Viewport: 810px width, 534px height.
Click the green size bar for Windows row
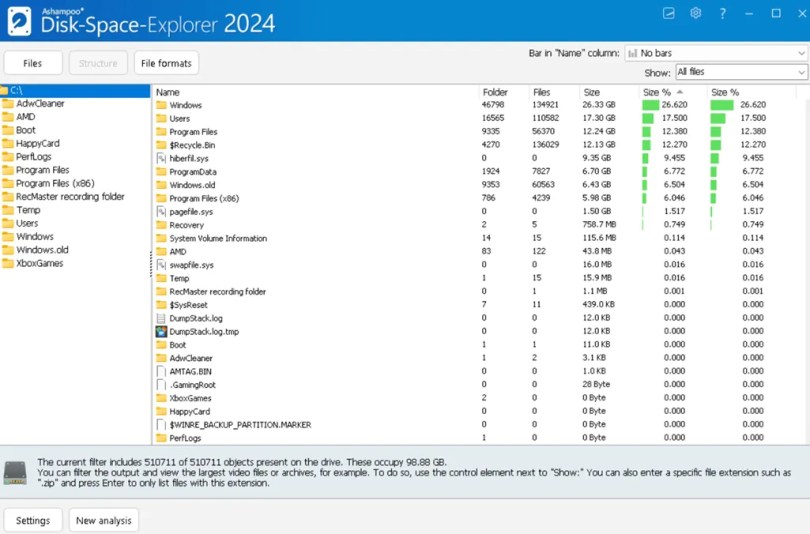click(x=650, y=105)
